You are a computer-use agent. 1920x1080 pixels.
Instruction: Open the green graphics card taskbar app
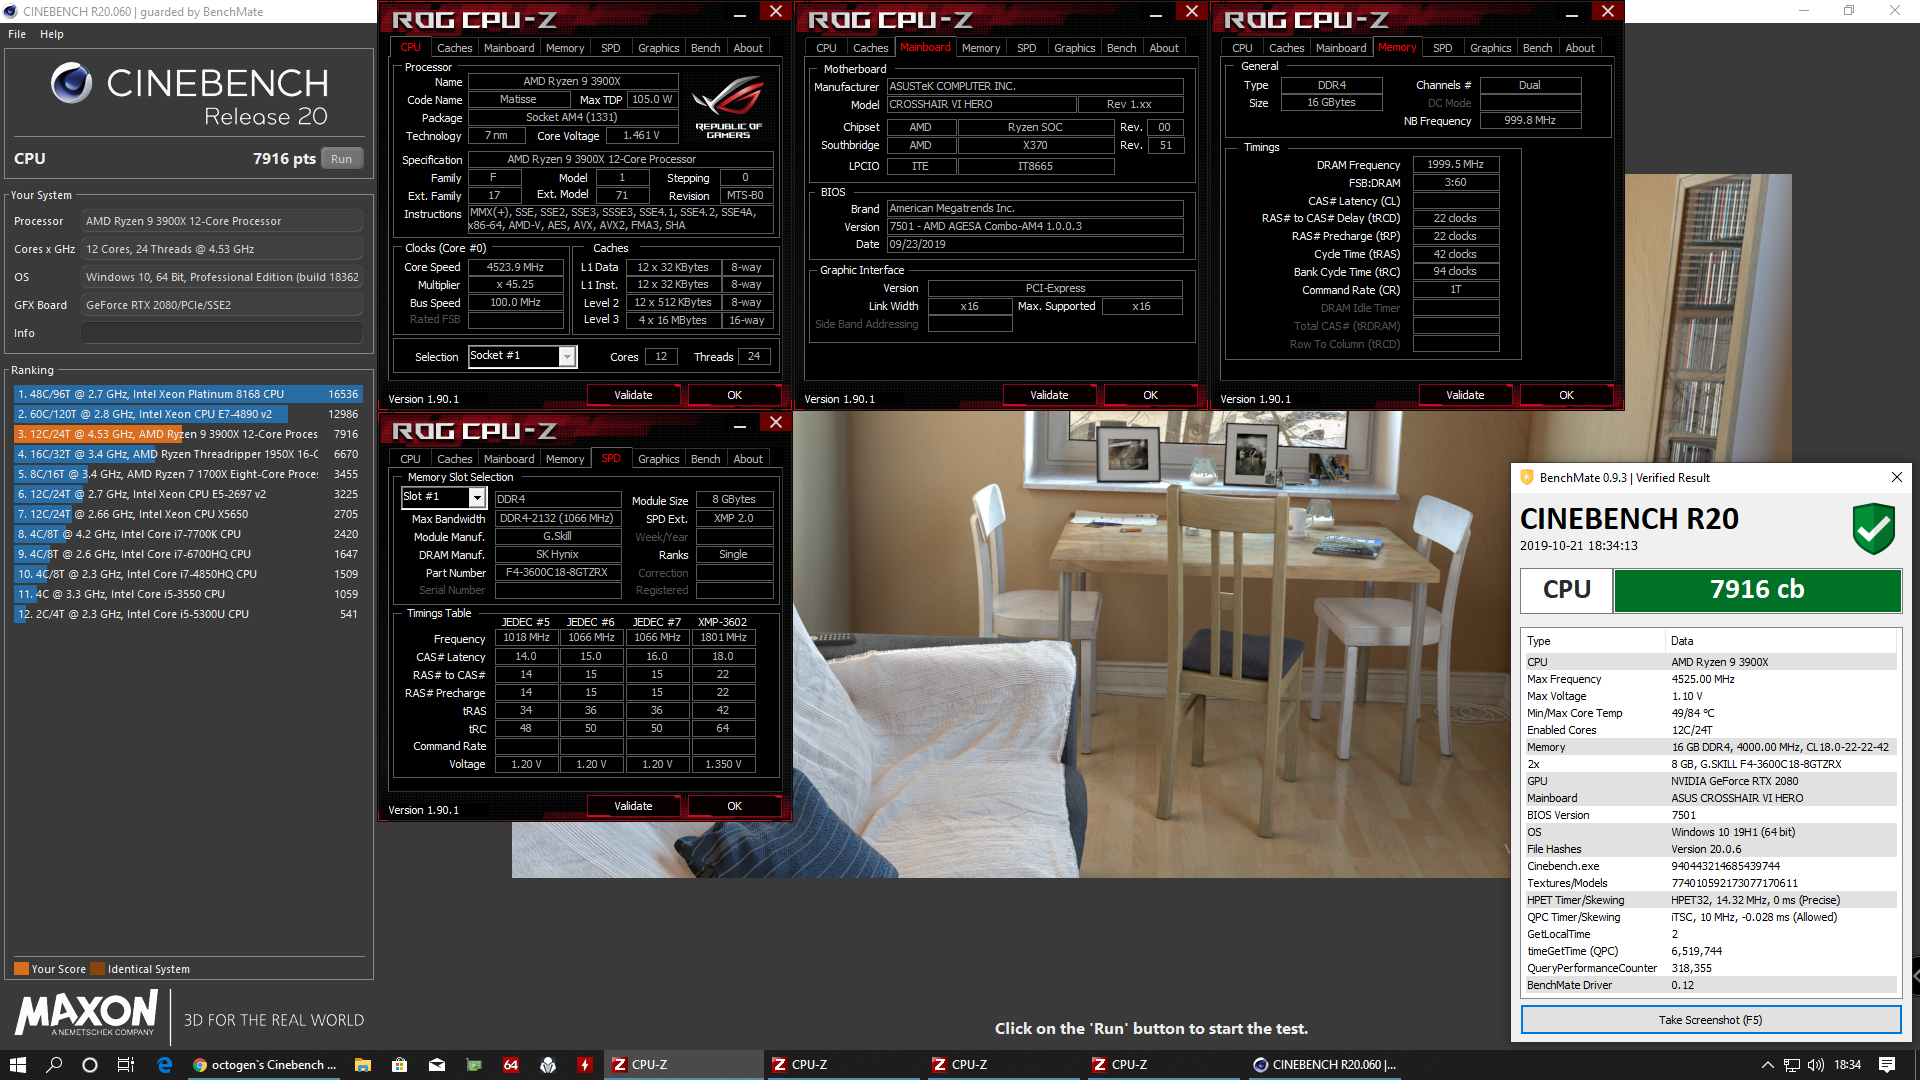pos(474,1065)
